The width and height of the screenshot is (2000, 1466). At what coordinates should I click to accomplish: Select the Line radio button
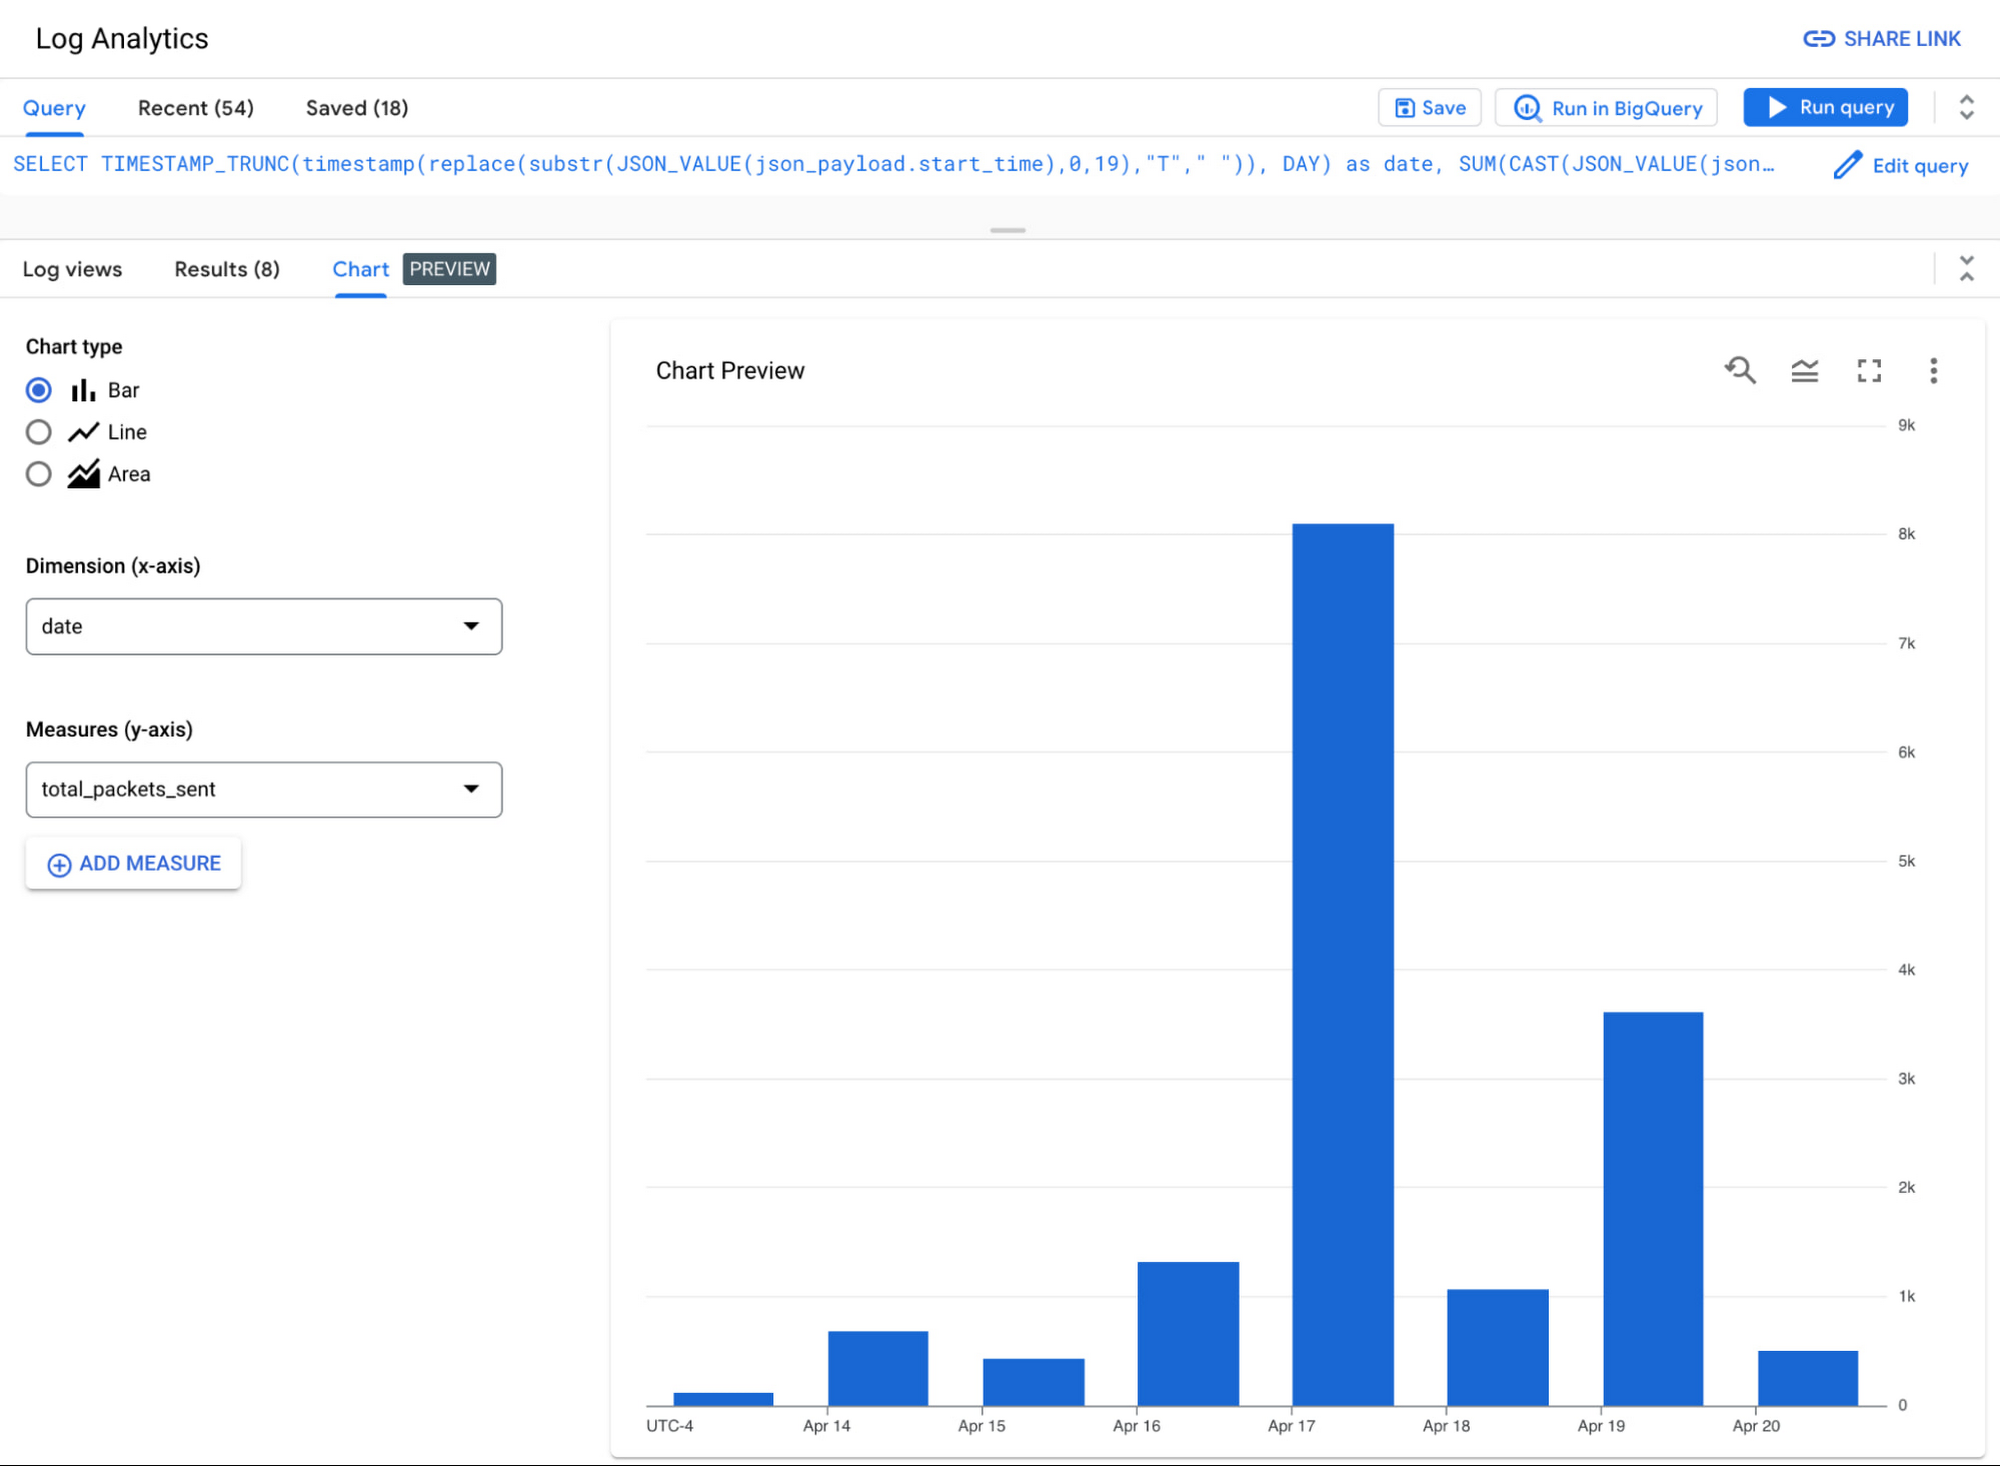click(x=39, y=432)
